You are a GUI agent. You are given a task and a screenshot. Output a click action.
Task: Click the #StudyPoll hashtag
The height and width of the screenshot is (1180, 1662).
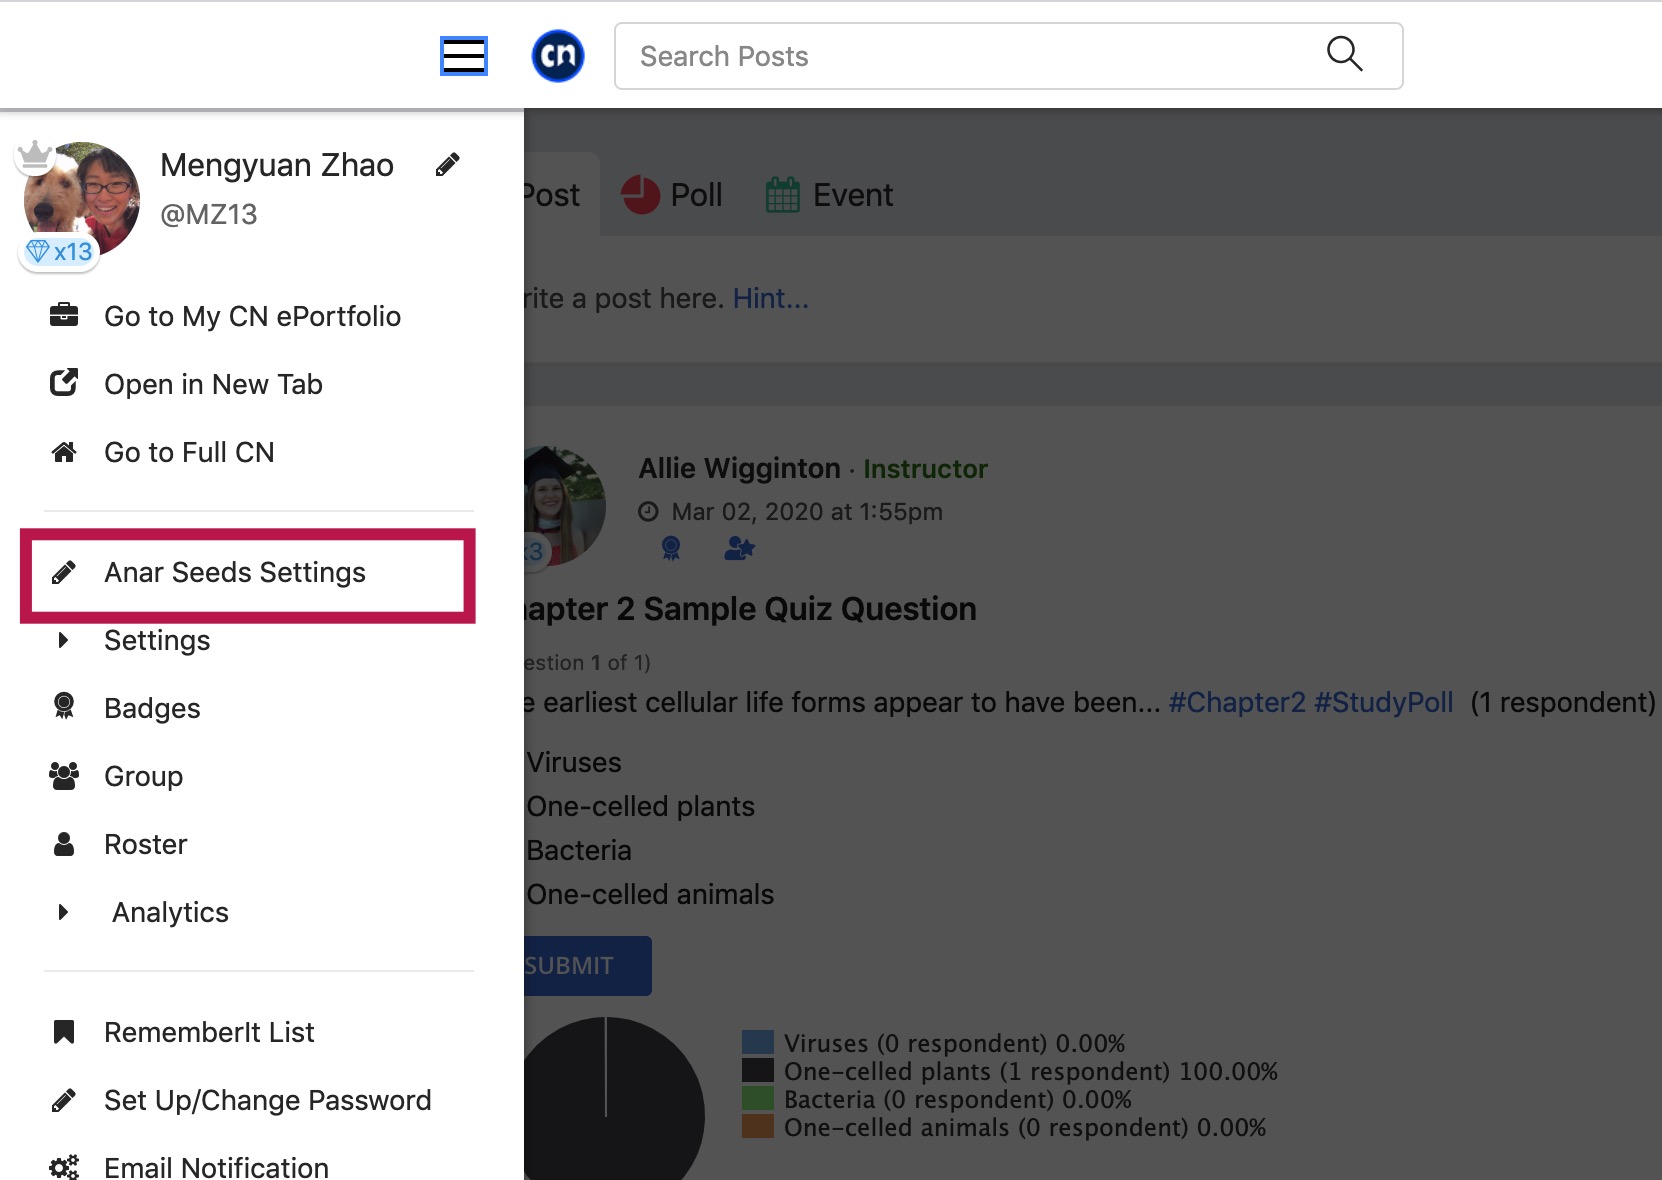1383,702
